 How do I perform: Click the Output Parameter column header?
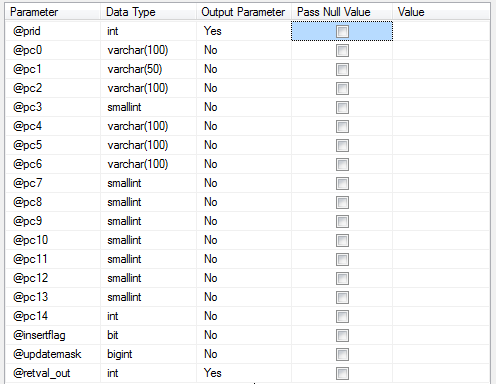244,12
